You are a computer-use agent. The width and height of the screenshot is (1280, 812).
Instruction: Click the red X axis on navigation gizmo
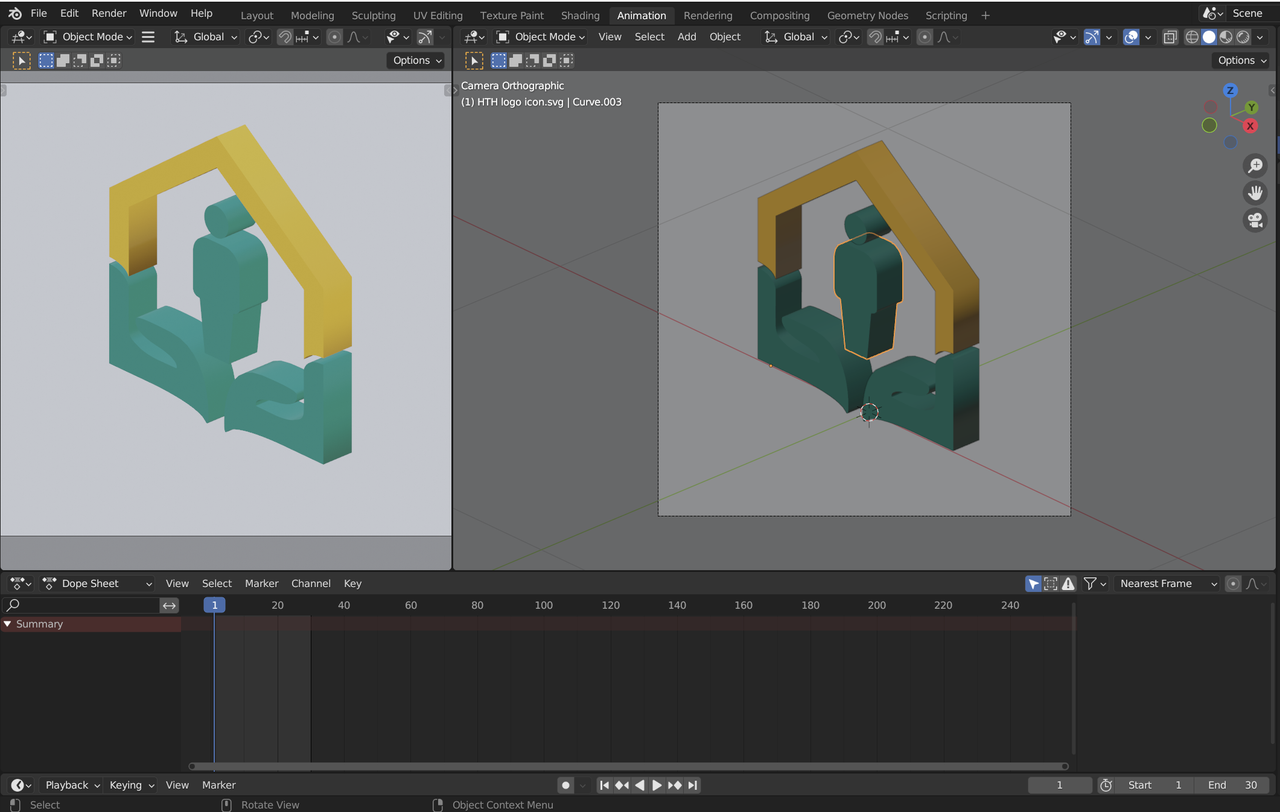1250,126
